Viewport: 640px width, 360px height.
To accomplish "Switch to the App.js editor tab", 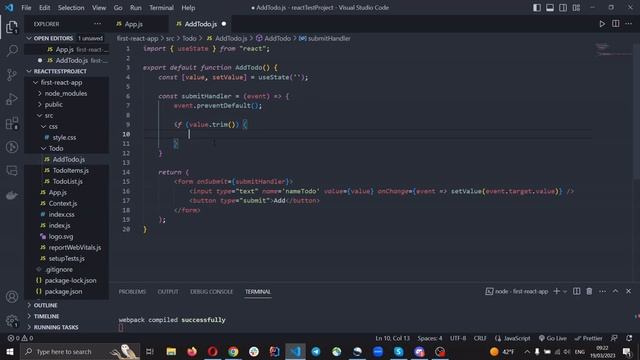I will click(133, 24).
